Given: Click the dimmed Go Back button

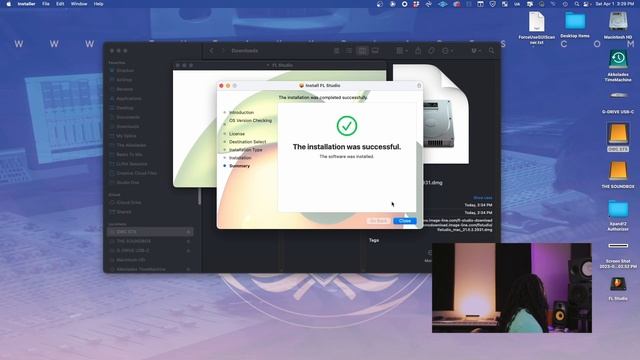Looking at the screenshot, I should pos(378,221).
